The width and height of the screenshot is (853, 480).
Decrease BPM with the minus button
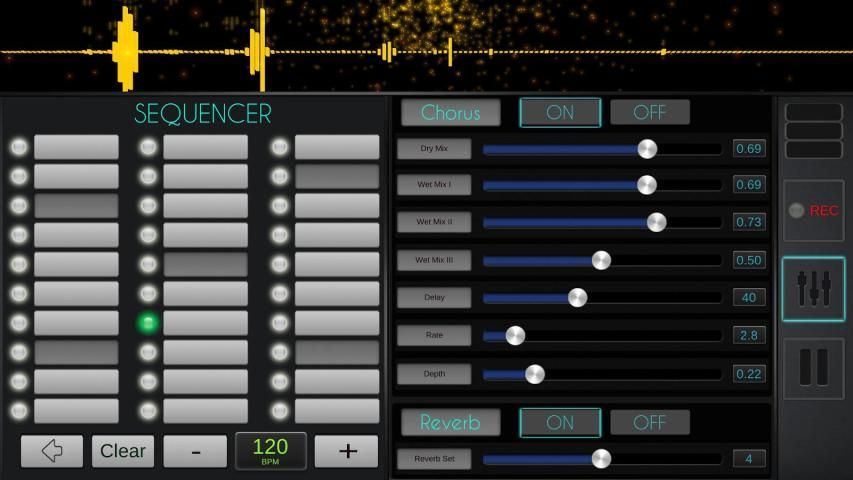[x=195, y=451]
